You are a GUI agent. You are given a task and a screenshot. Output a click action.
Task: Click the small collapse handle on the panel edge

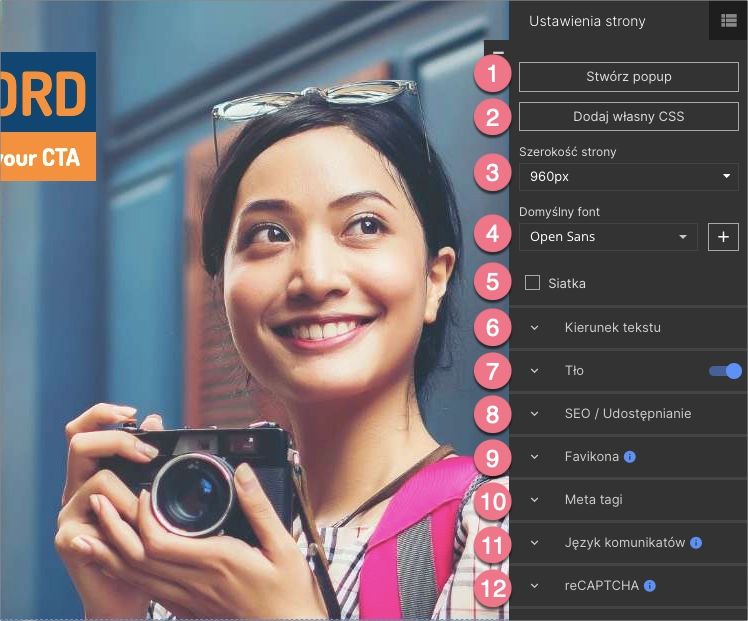pos(499,51)
